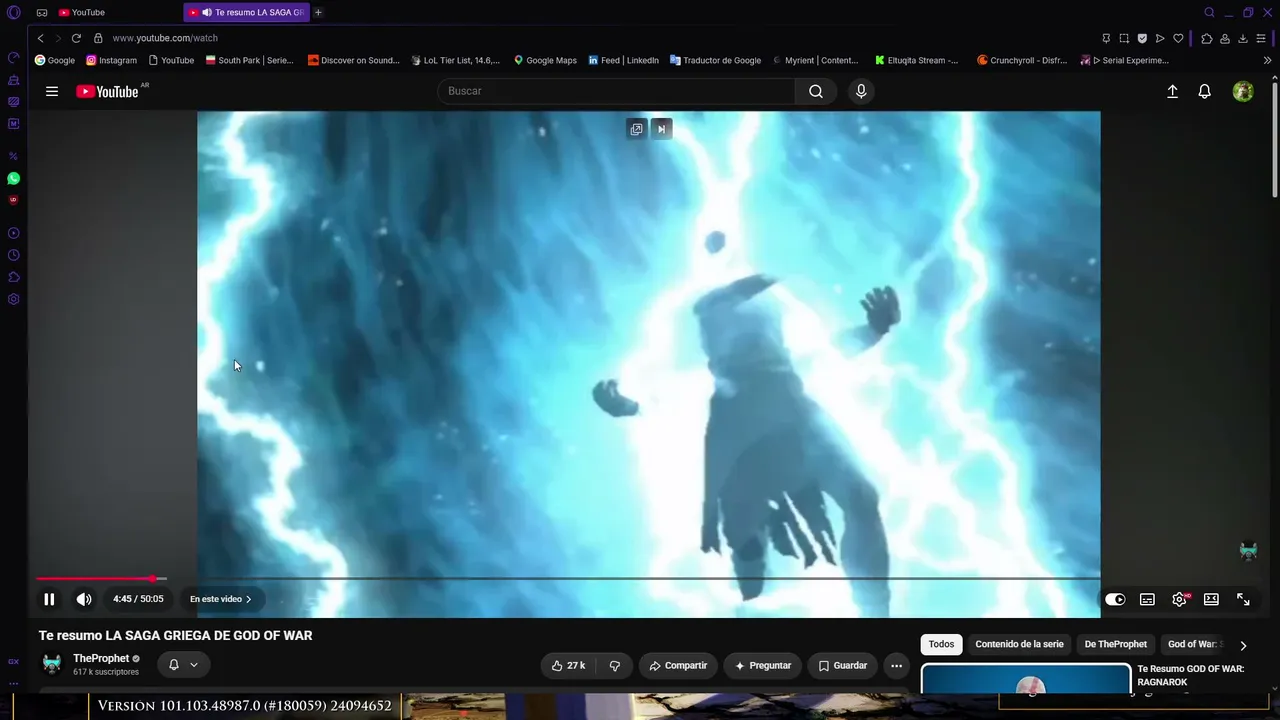Select the 'Te resumo LA SAGA' tab
Screen dimensions: 1280x720
(246, 12)
